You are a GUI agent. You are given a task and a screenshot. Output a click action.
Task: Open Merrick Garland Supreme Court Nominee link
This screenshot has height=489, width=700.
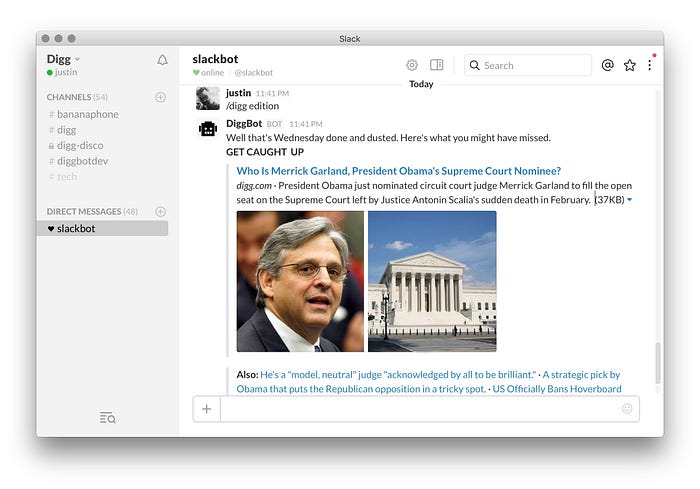point(399,171)
